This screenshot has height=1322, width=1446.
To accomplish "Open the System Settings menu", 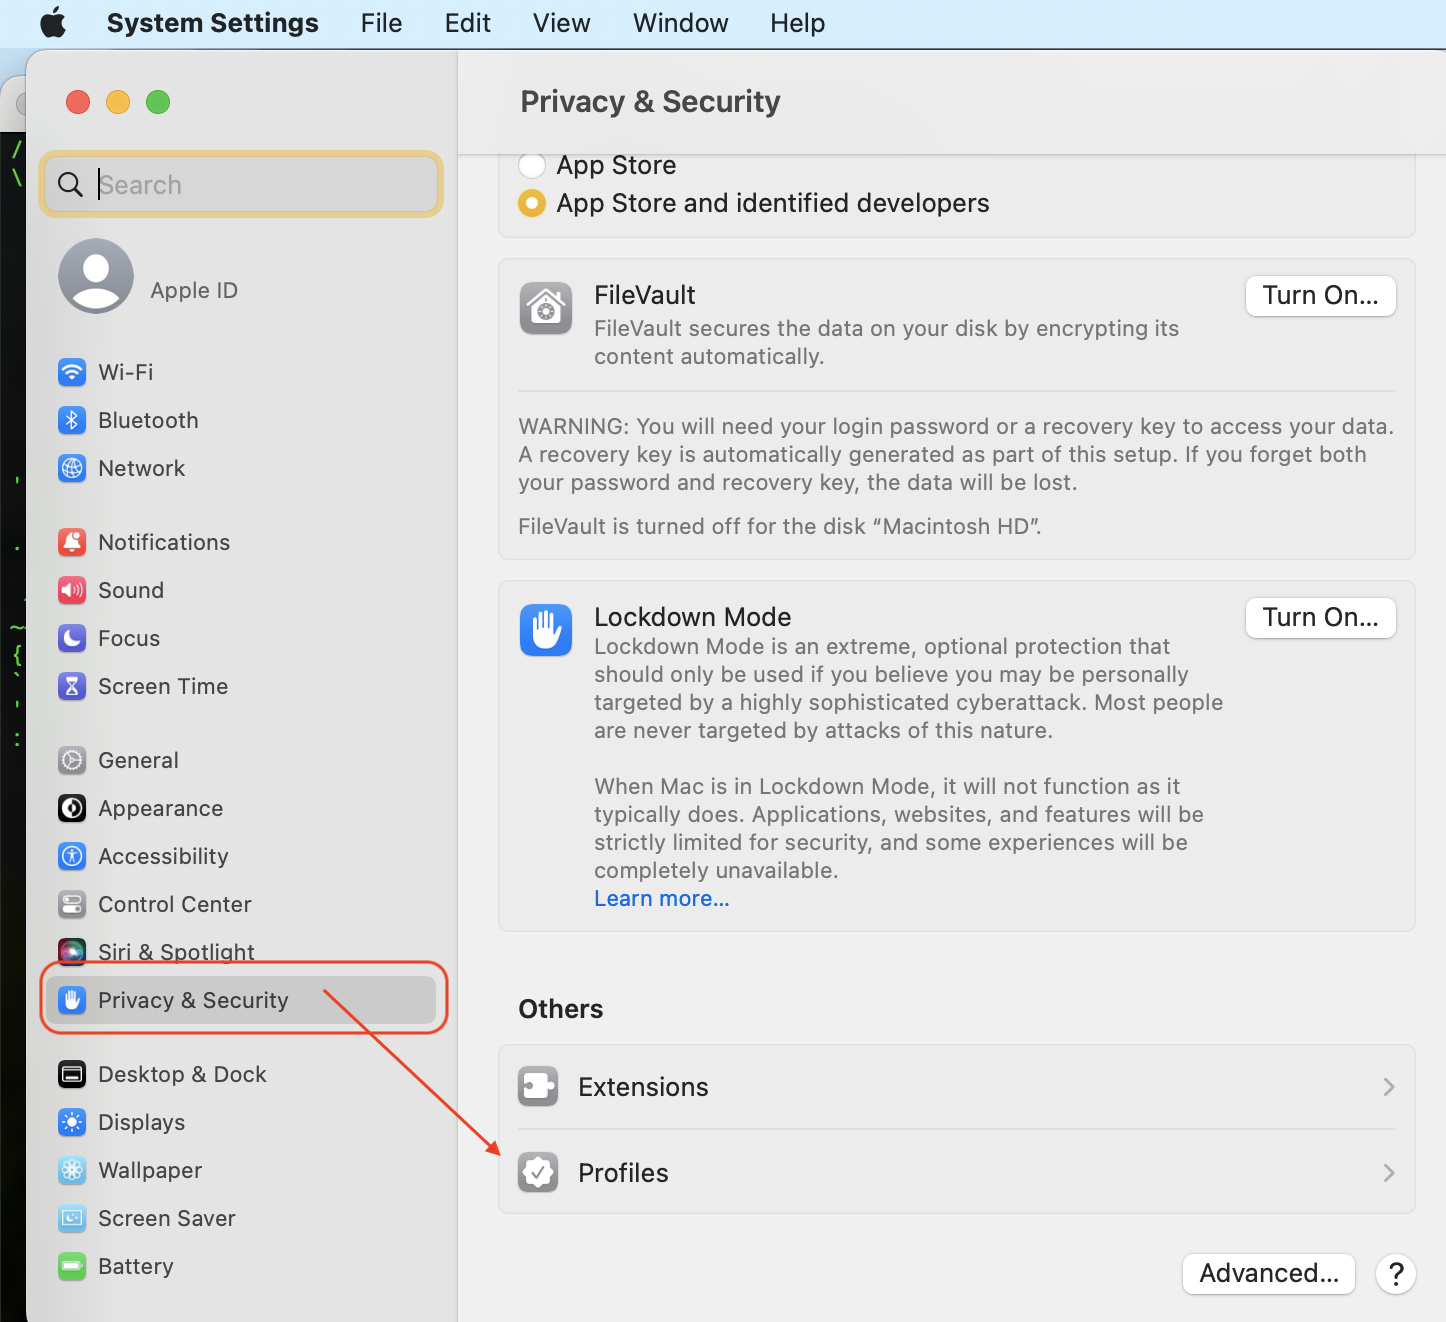I will (213, 23).
